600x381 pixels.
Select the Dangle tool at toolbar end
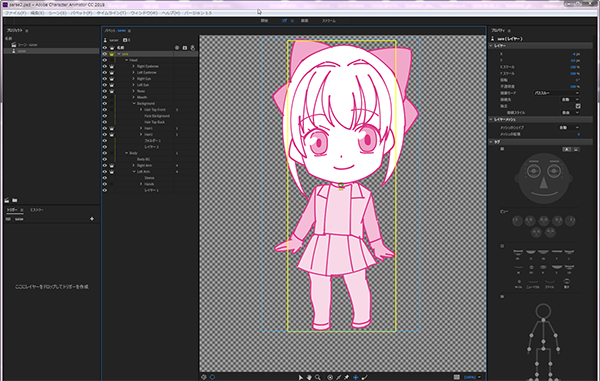[x=364, y=377]
